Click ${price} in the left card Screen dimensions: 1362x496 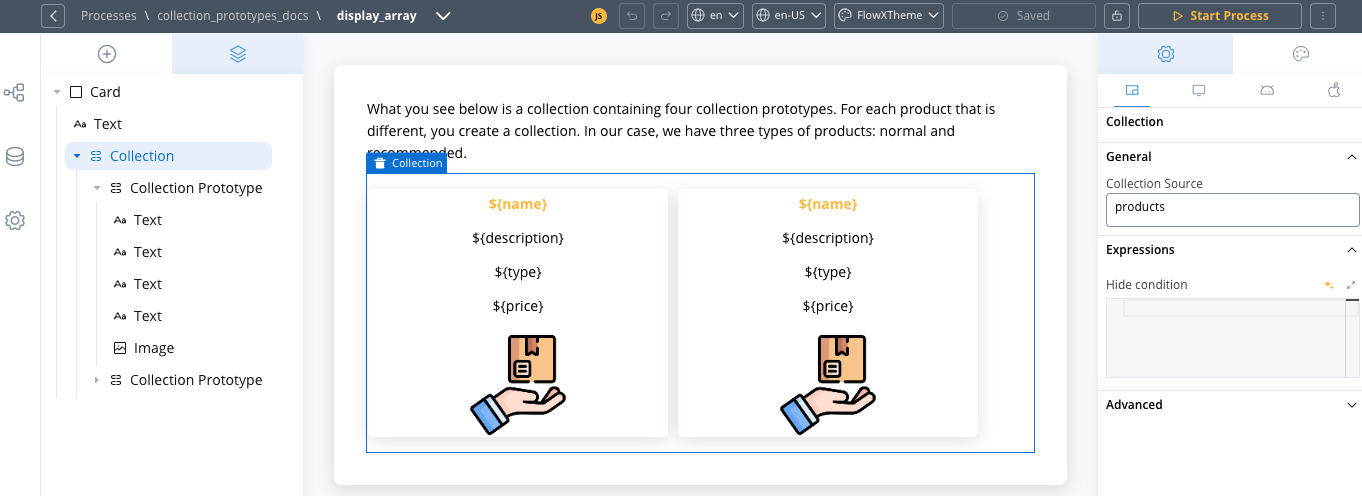coord(518,306)
